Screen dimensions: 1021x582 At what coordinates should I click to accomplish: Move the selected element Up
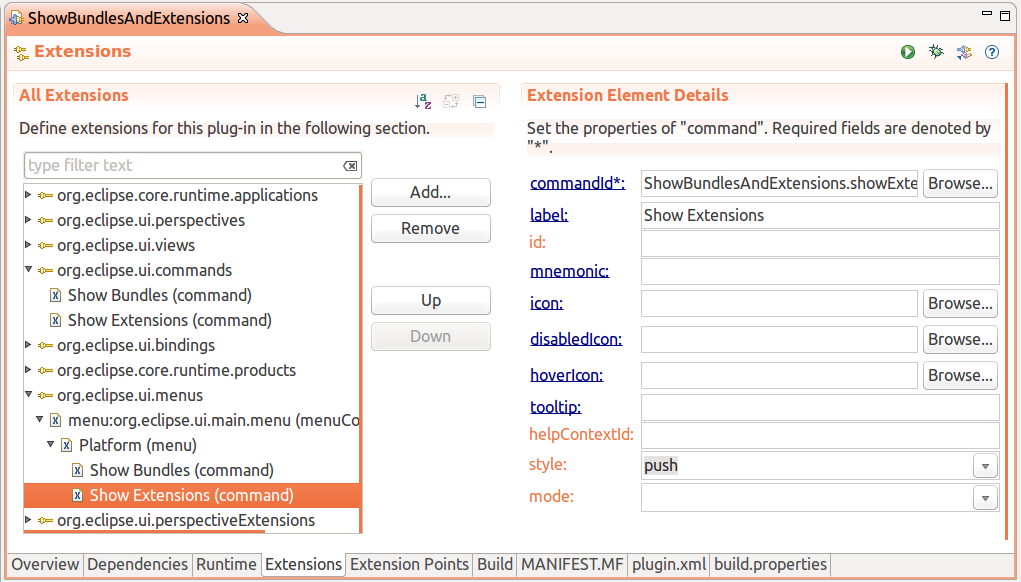coord(430,301)
